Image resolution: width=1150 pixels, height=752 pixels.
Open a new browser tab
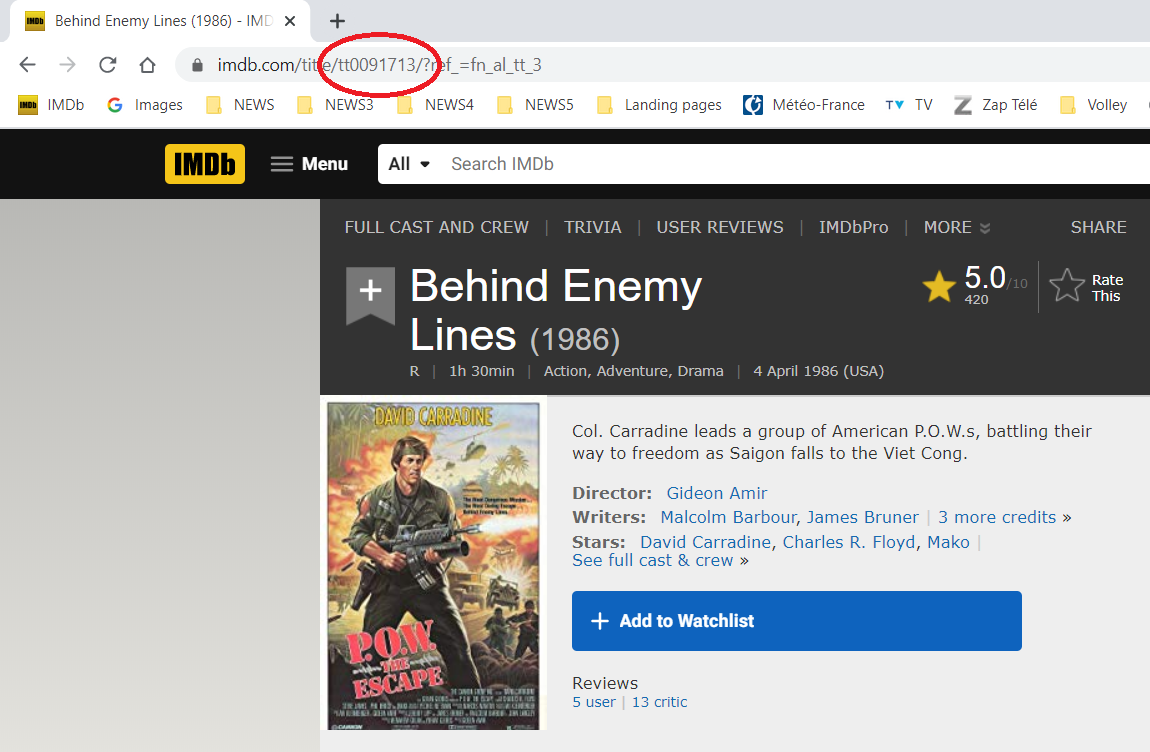pyautogui.click(x=337, y=21)
